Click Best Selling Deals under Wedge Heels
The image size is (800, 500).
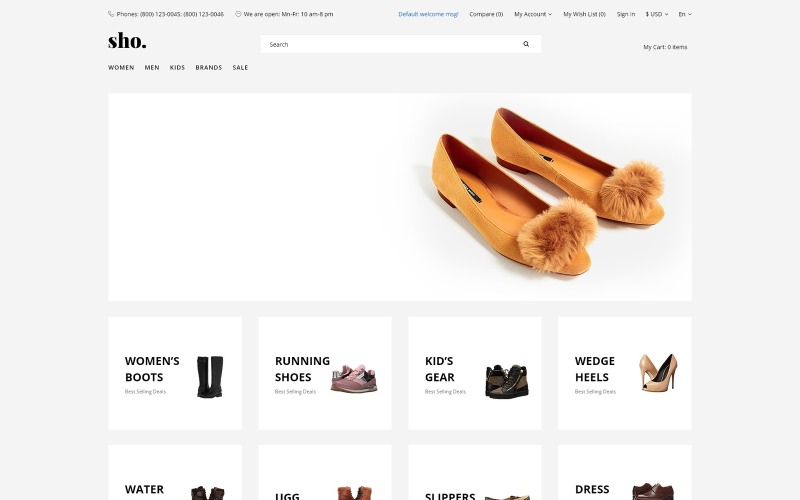(x=595, y=392)
